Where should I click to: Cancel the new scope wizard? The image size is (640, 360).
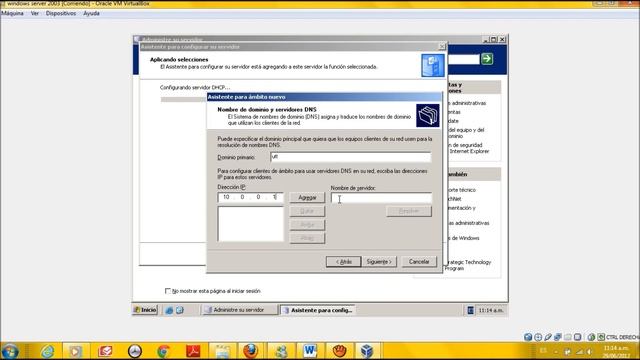(x=419, y=262)
